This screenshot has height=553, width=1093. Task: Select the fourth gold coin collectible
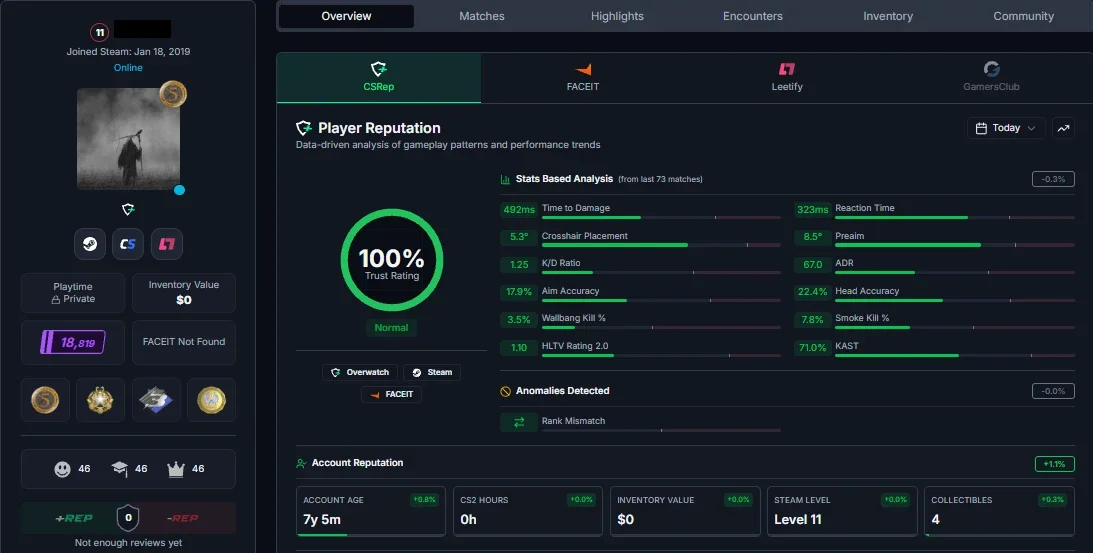click(x=211, y=400)
